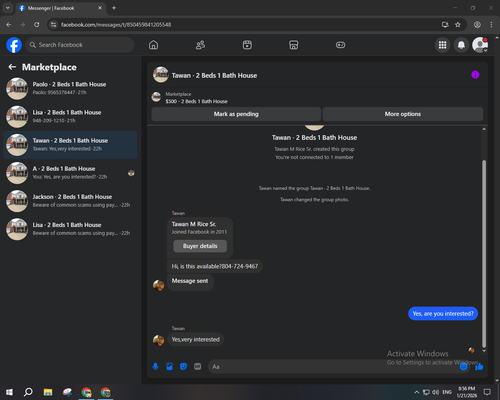Open the taskbar volume icon

pos(435,392)
